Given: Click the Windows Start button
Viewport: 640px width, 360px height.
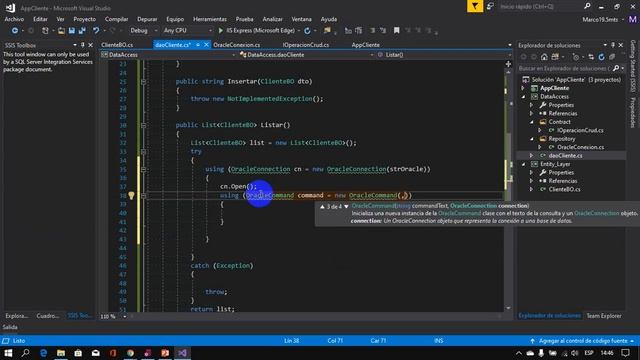Looking at the screenshot, I should click(8, 353).
